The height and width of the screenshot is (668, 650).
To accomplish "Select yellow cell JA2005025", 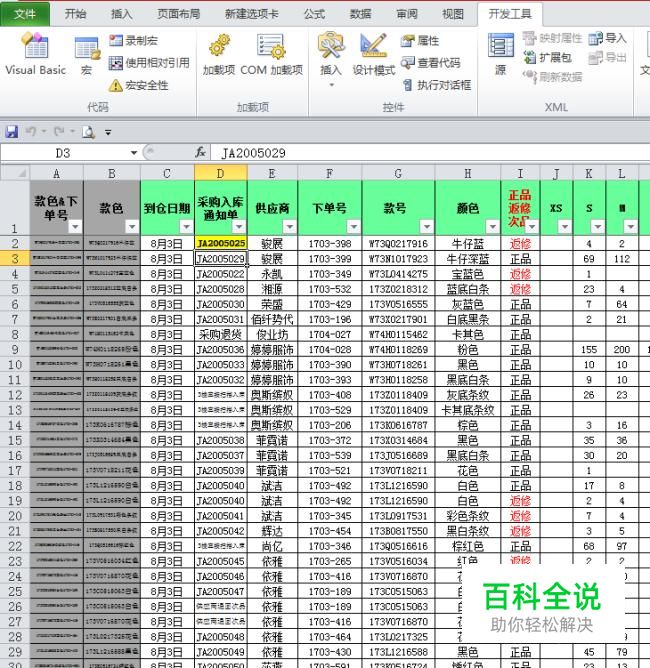I will [221, 244].
